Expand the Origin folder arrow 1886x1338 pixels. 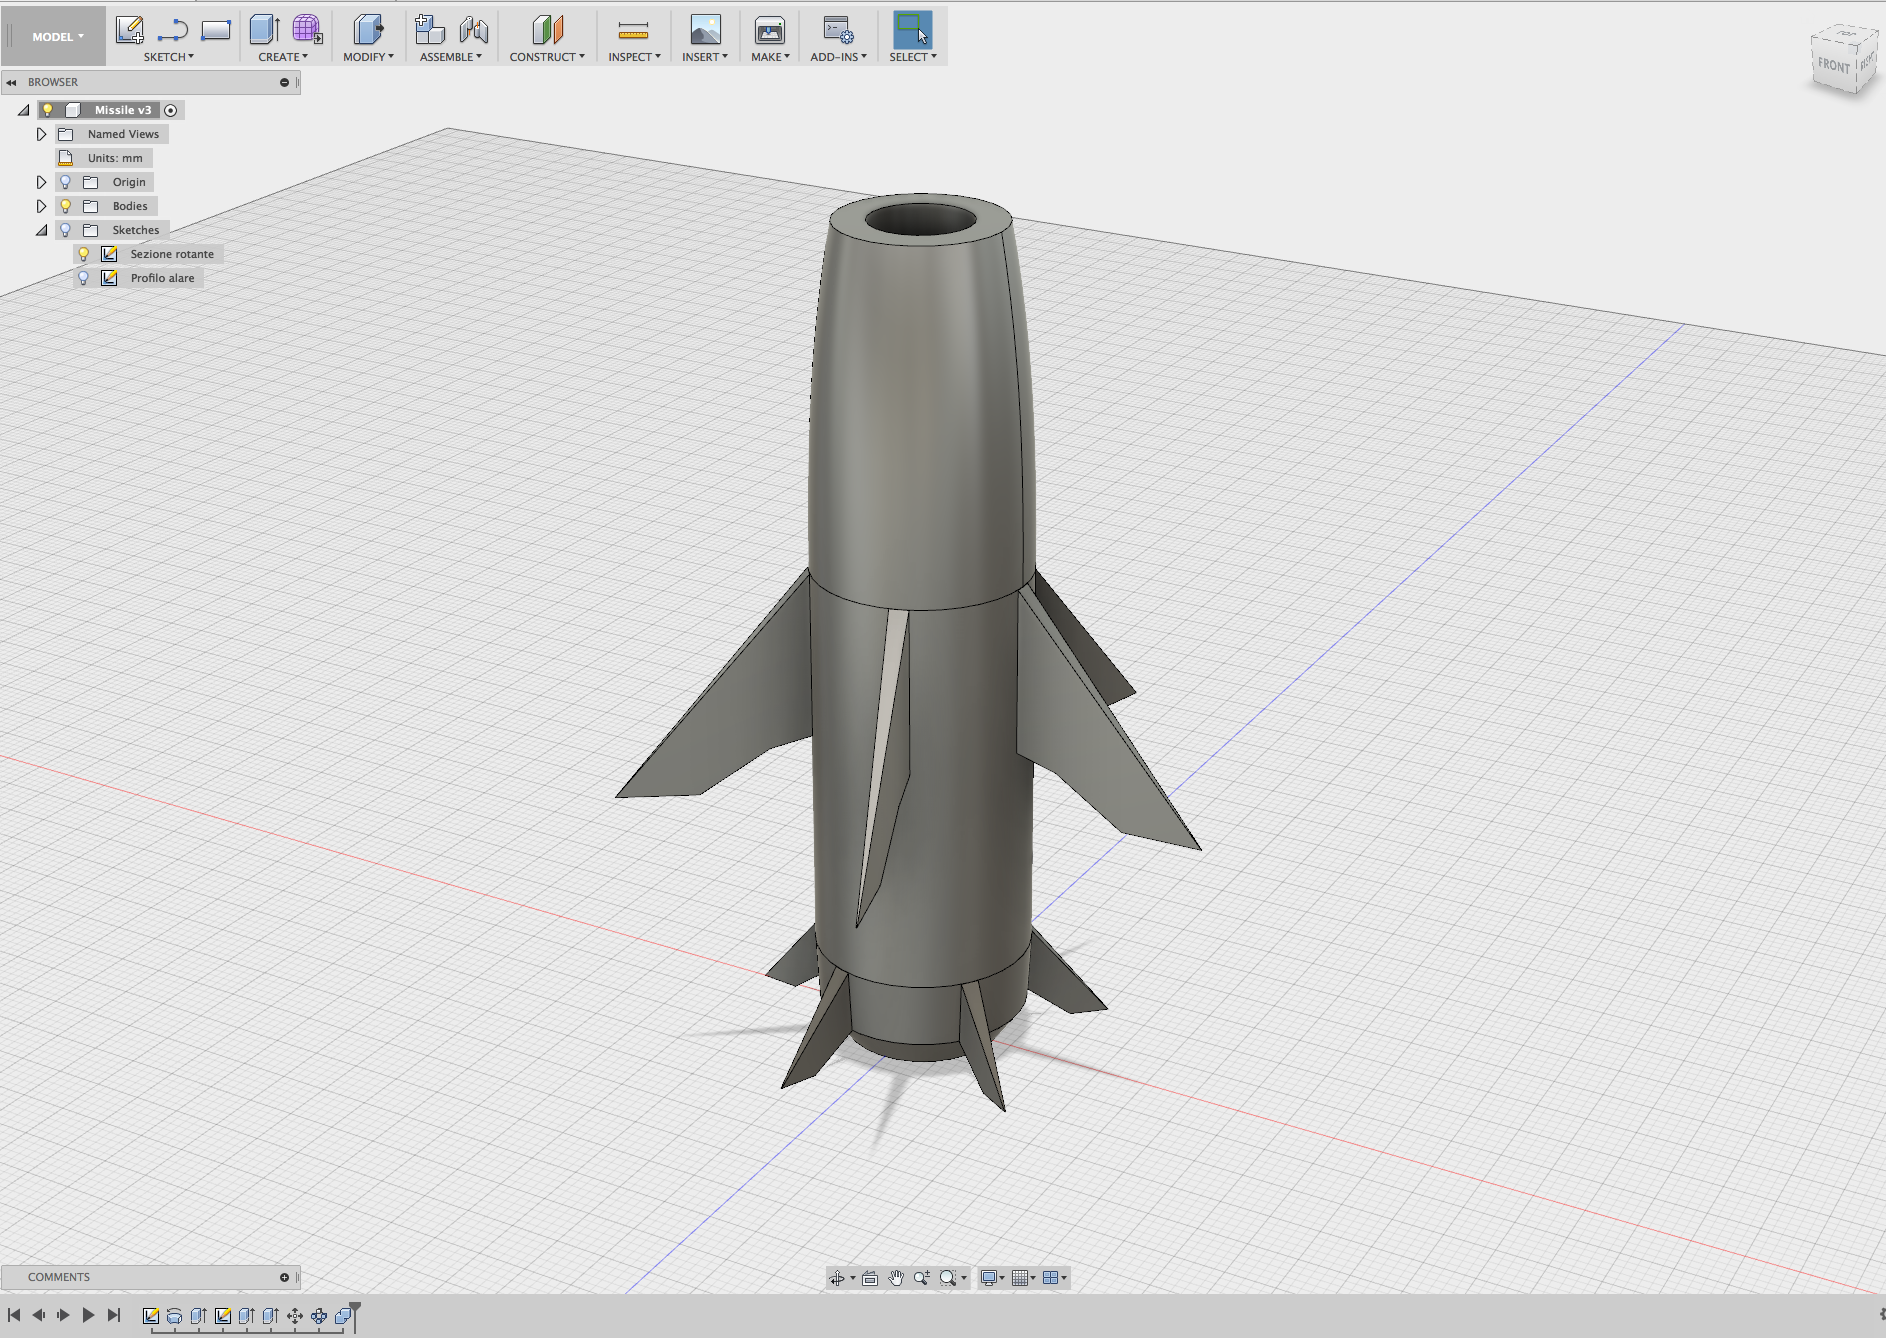(x=41, y=182)
